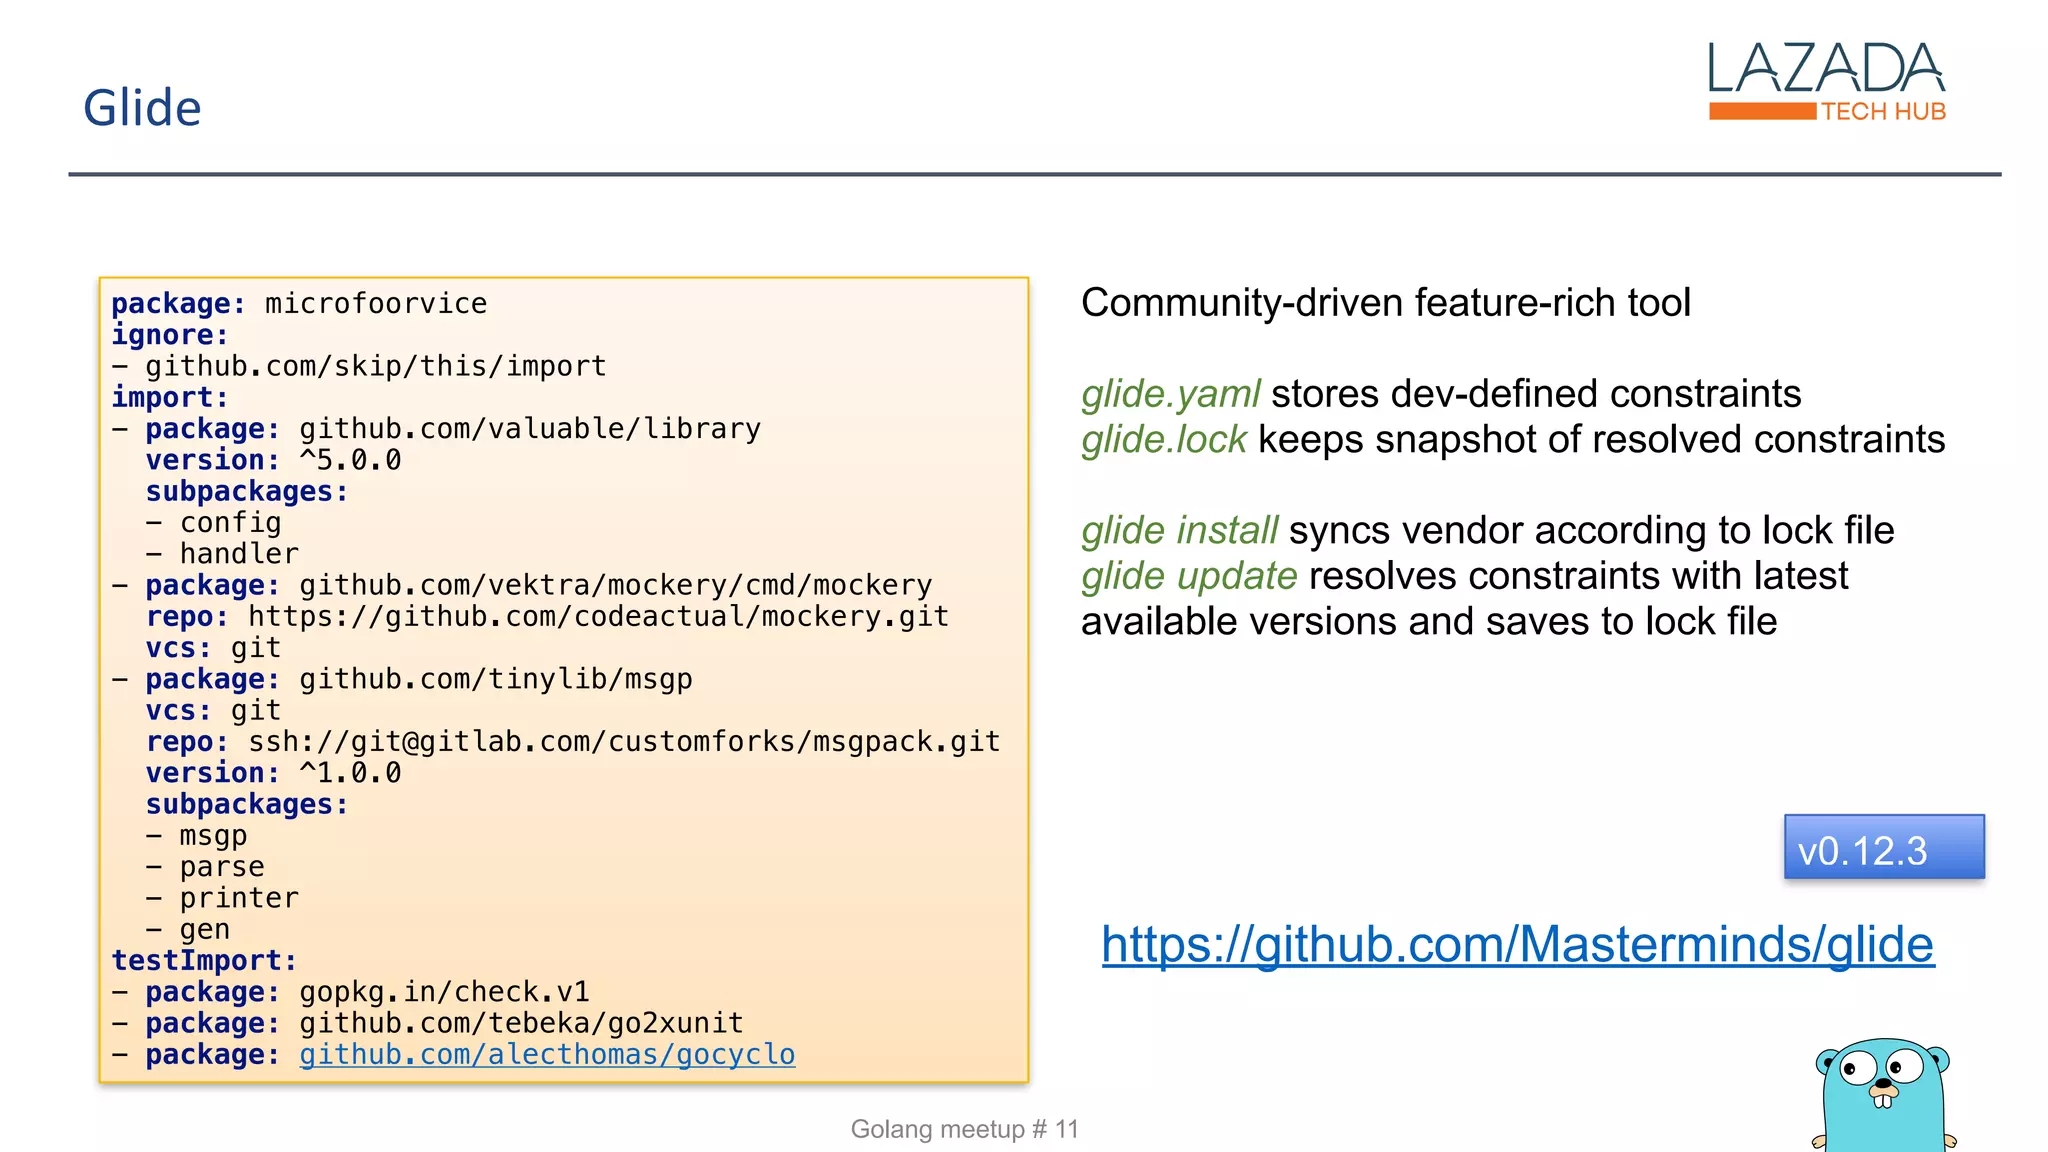Click the testImport key in code
Viewport: 2048px width, 1152px height.
204,960
